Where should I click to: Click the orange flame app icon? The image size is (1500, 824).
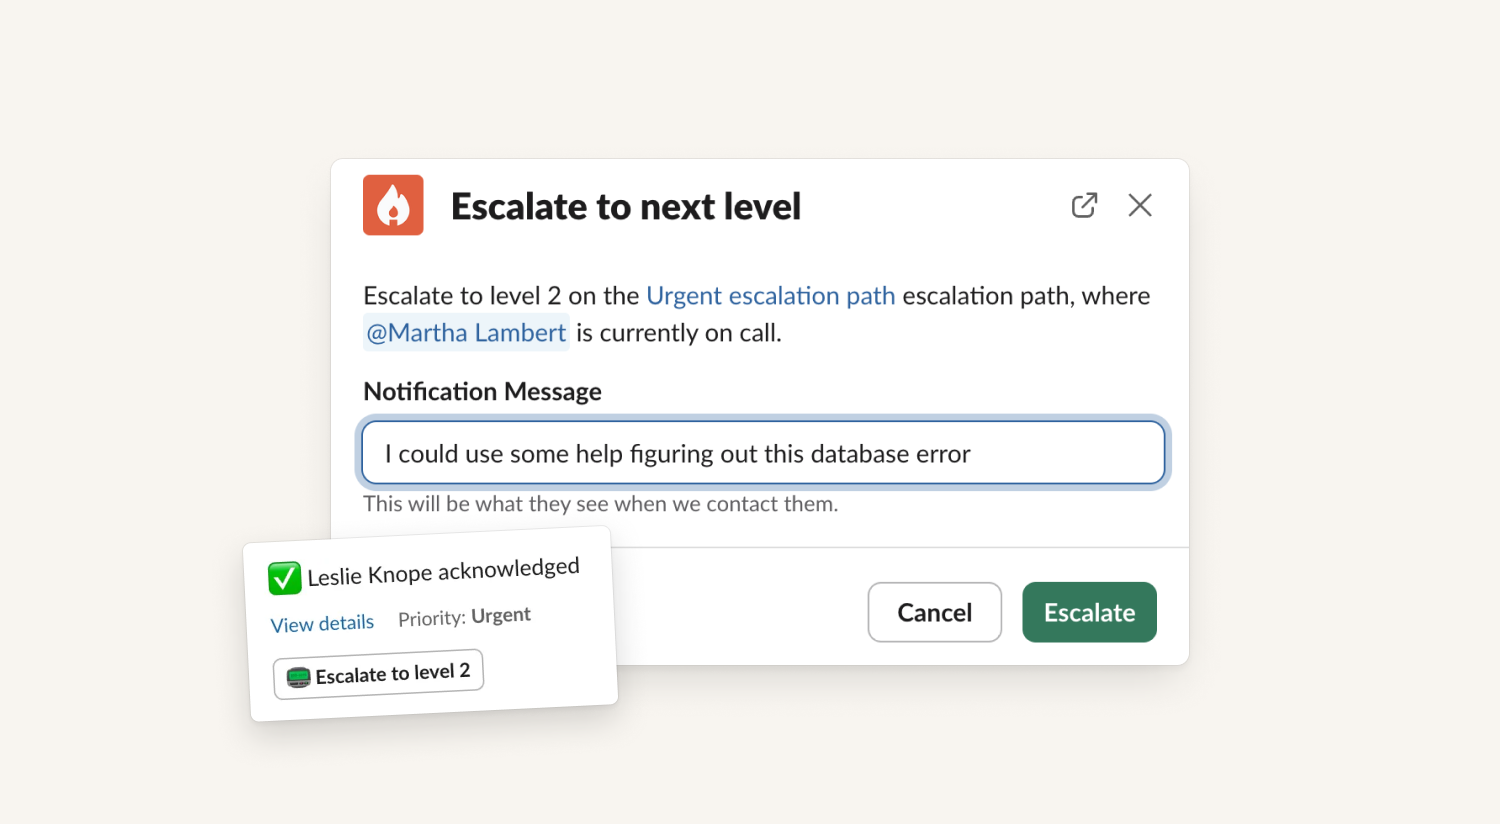(393, 205)
